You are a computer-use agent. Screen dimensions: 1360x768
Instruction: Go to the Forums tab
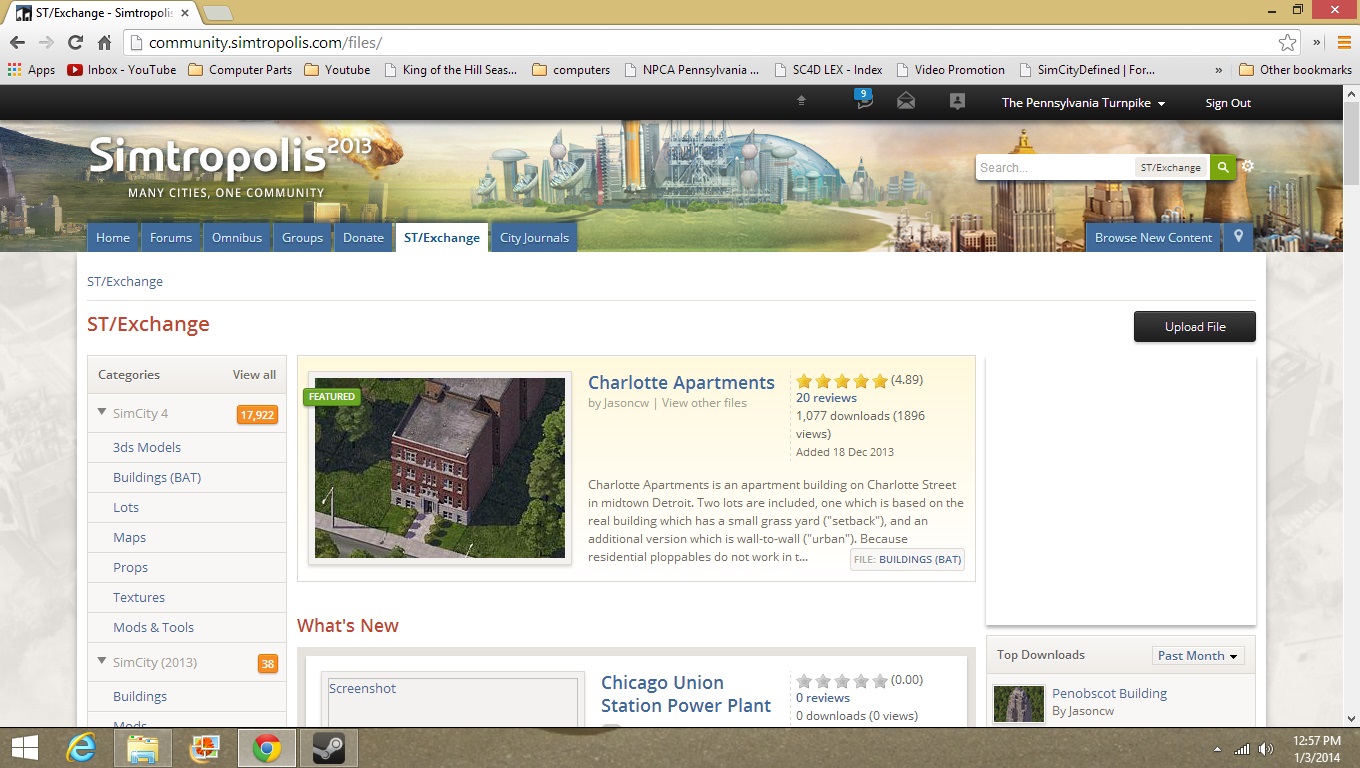point(171,237)
